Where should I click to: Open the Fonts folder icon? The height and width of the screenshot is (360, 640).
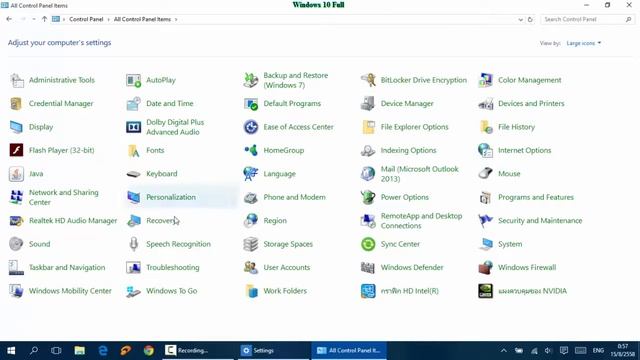coord(133,150)
